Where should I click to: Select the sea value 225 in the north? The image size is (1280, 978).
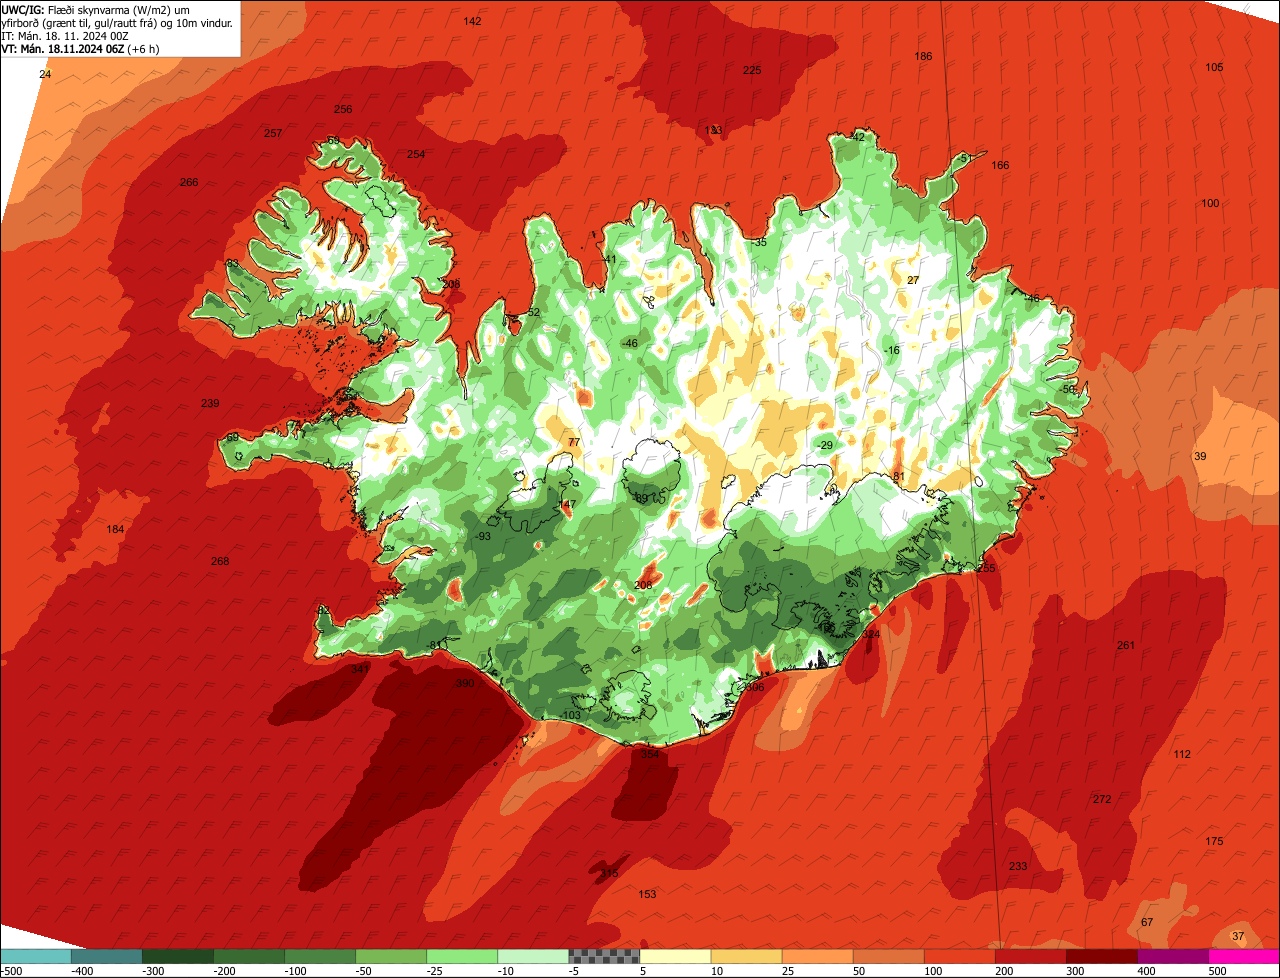752,70
